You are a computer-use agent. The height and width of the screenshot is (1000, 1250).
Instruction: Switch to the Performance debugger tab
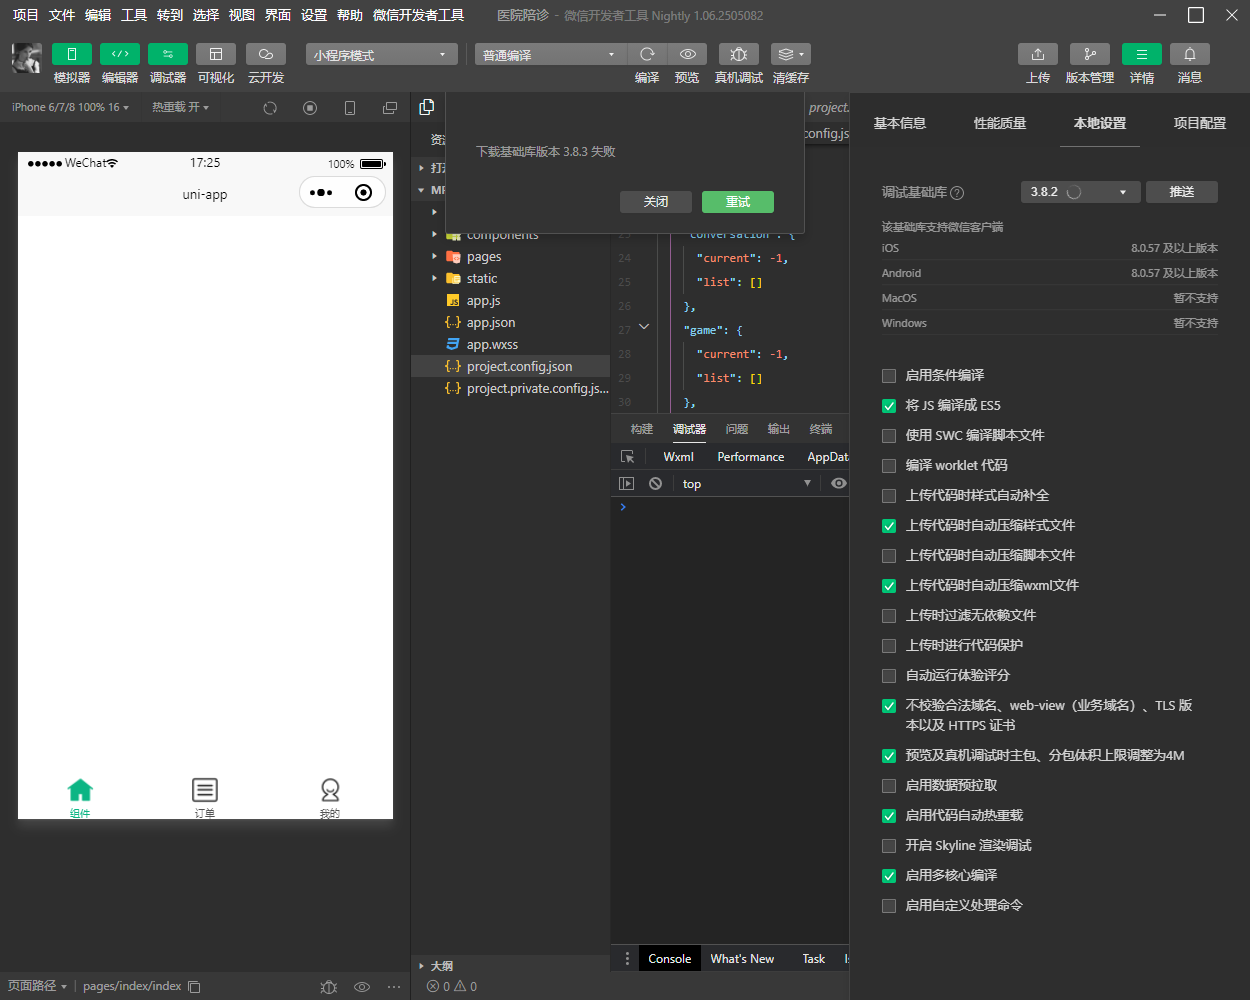tap(750, 457)
